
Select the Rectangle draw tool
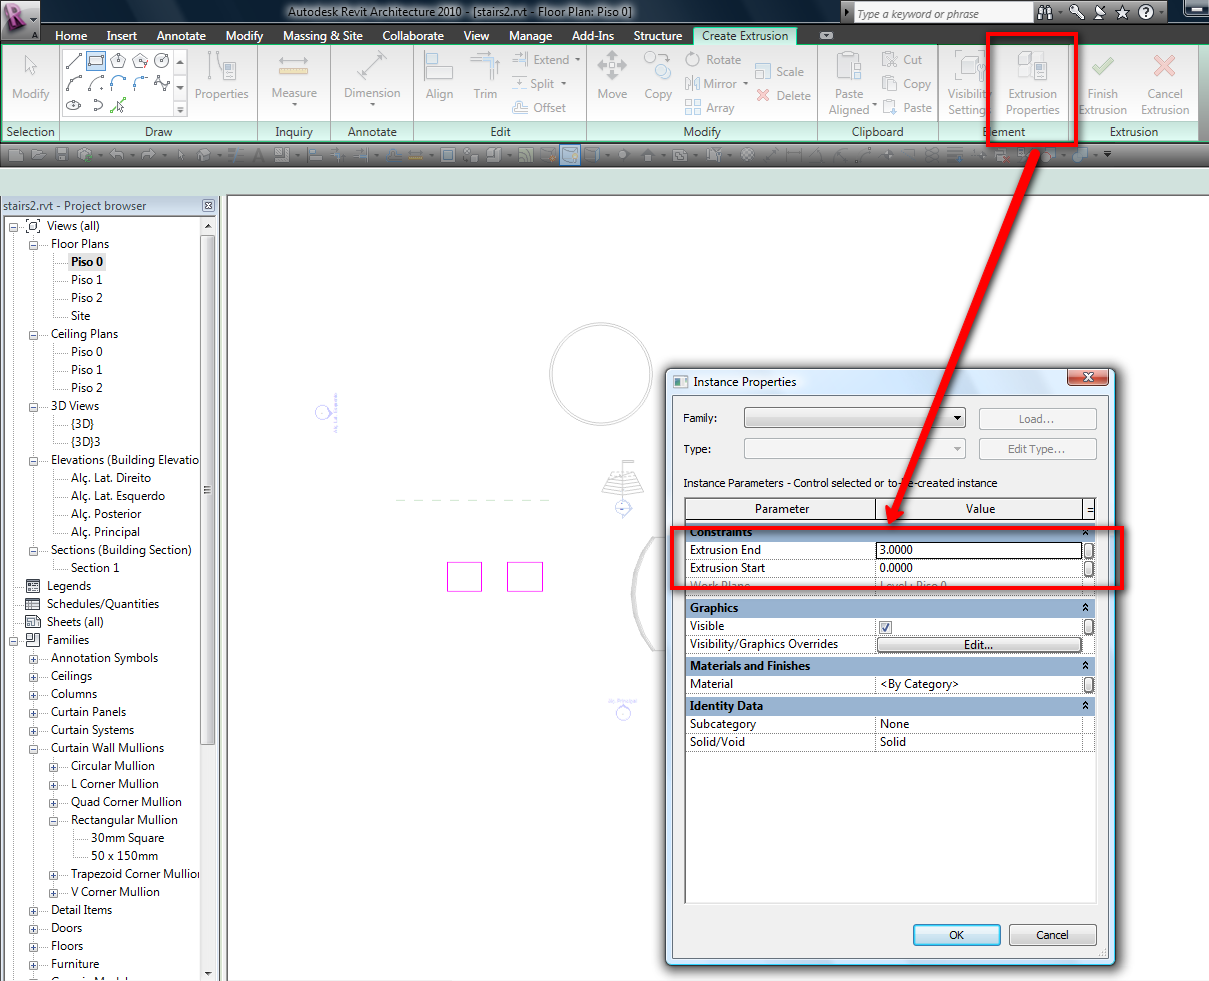pyautogui.click(x=96, y=61)
